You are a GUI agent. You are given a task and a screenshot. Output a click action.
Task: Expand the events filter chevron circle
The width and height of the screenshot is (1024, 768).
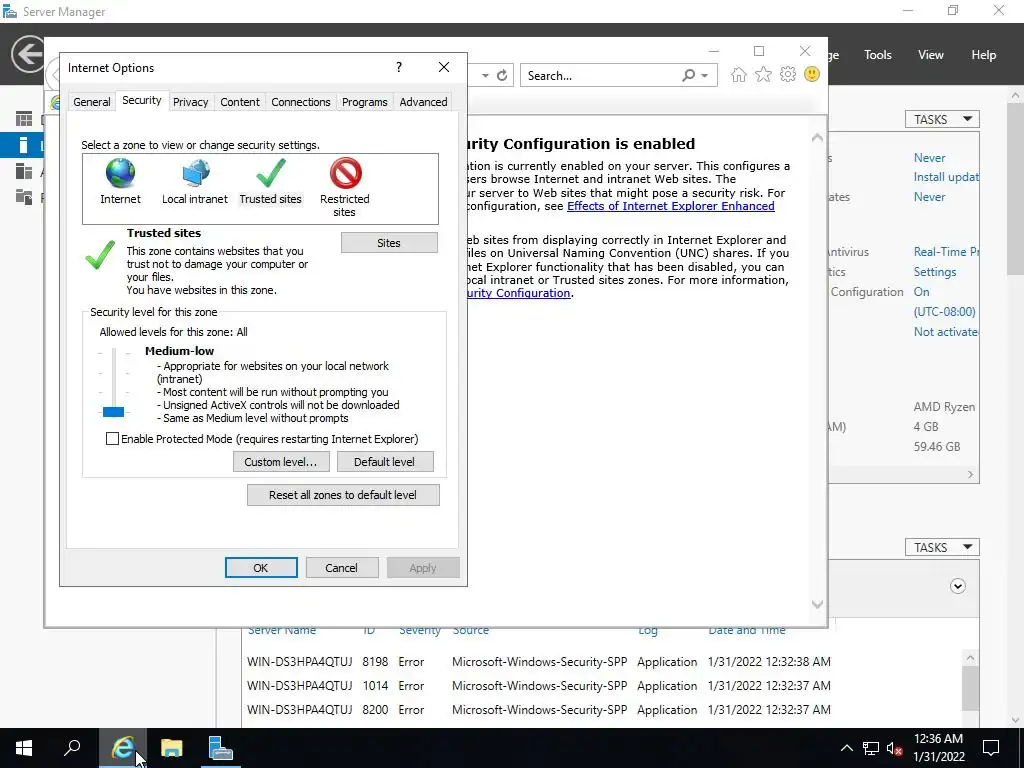pyautogui.click(x=957, y=586)
